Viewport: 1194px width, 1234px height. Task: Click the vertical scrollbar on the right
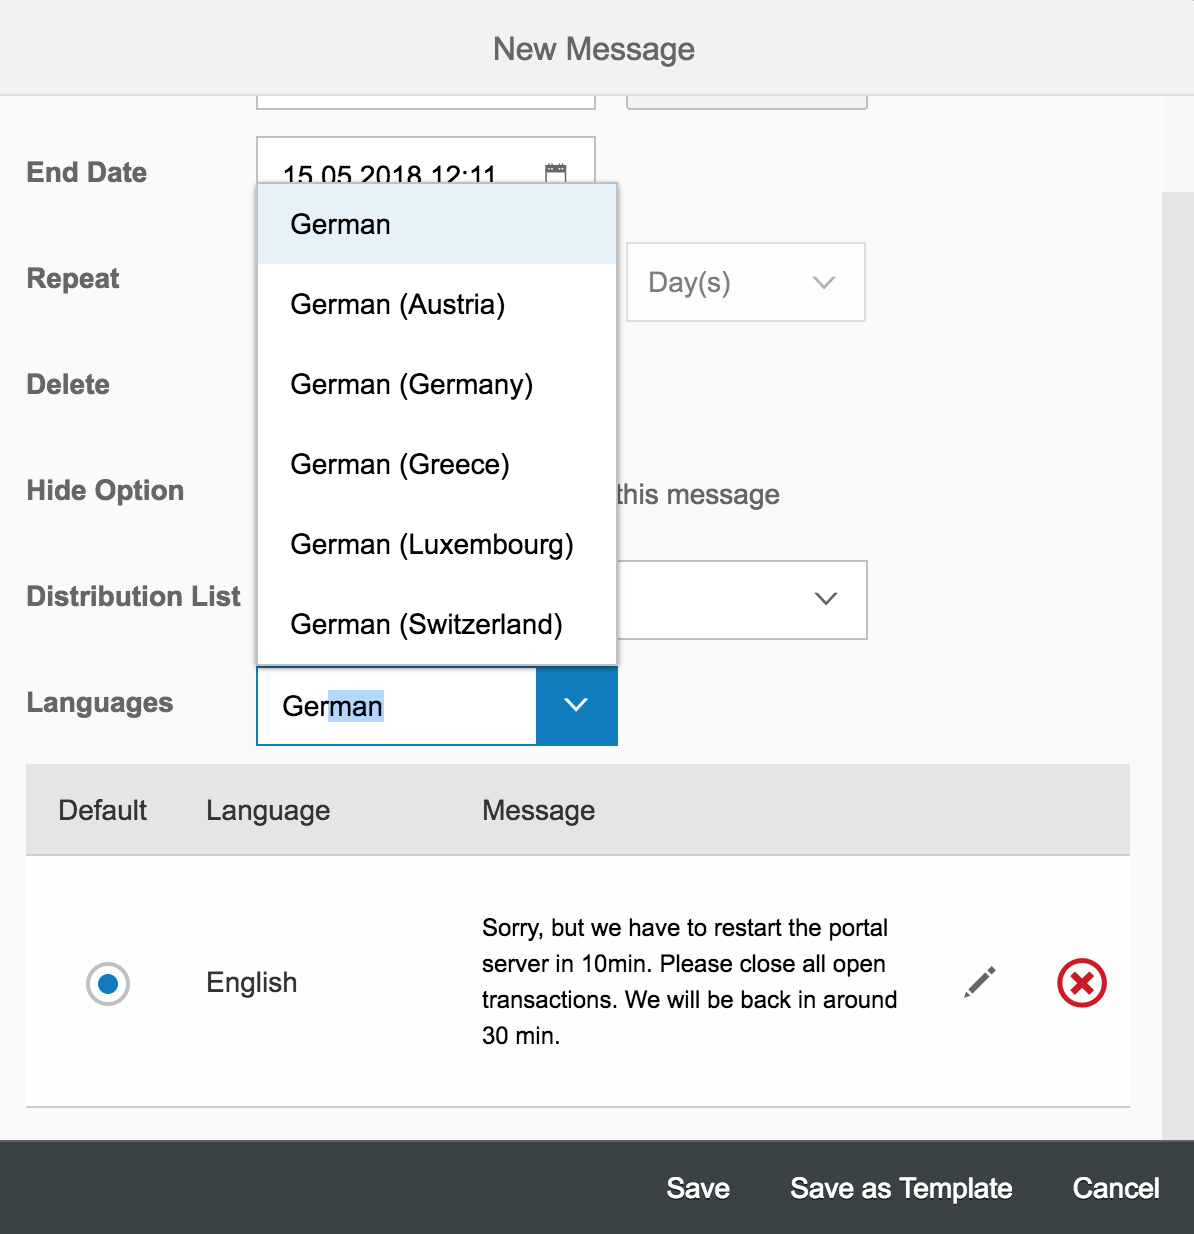[x=1178, y=665]
